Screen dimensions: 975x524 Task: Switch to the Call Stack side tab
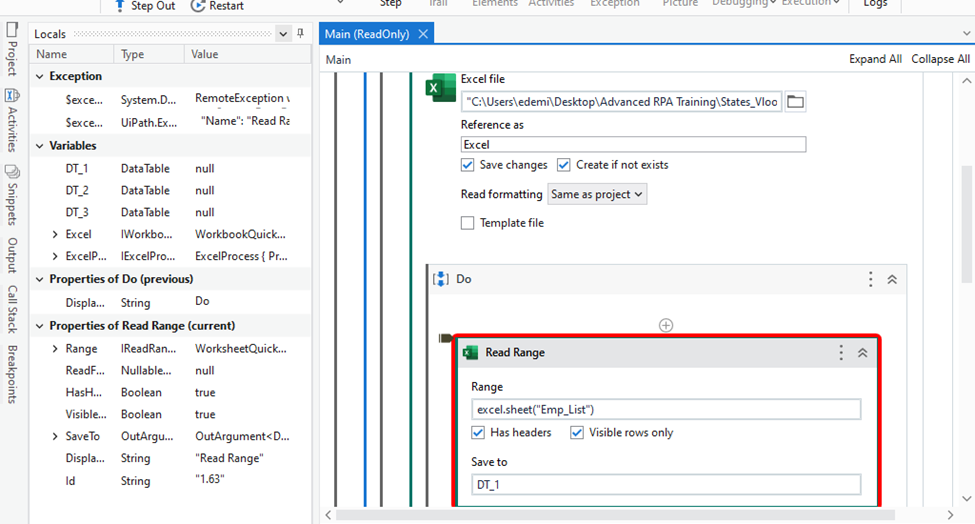(x=12, y=309)
